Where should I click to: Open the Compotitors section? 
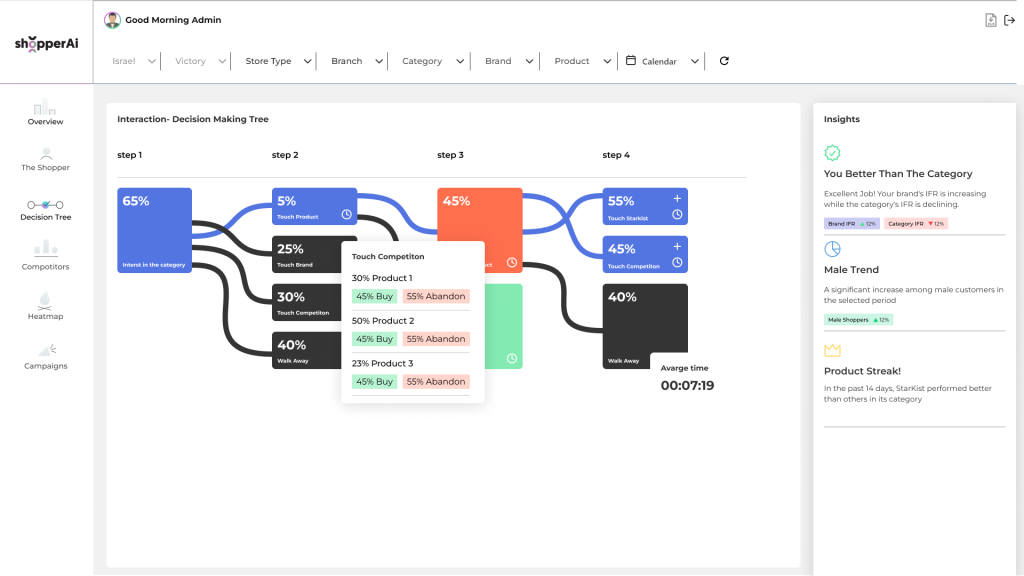45,255
